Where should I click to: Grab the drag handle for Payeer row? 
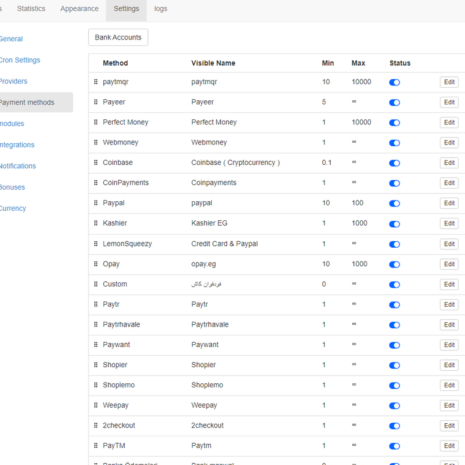[x=96, y=102]
